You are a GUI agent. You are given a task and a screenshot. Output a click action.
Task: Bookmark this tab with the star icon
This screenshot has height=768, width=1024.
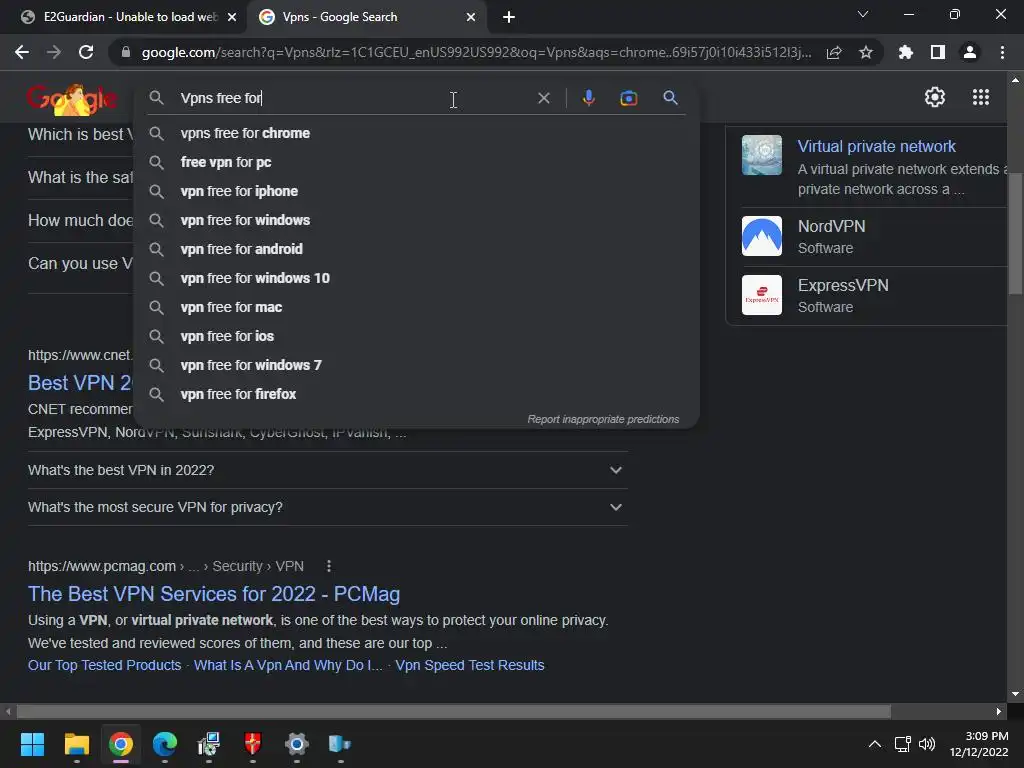(x=866, y=52)
